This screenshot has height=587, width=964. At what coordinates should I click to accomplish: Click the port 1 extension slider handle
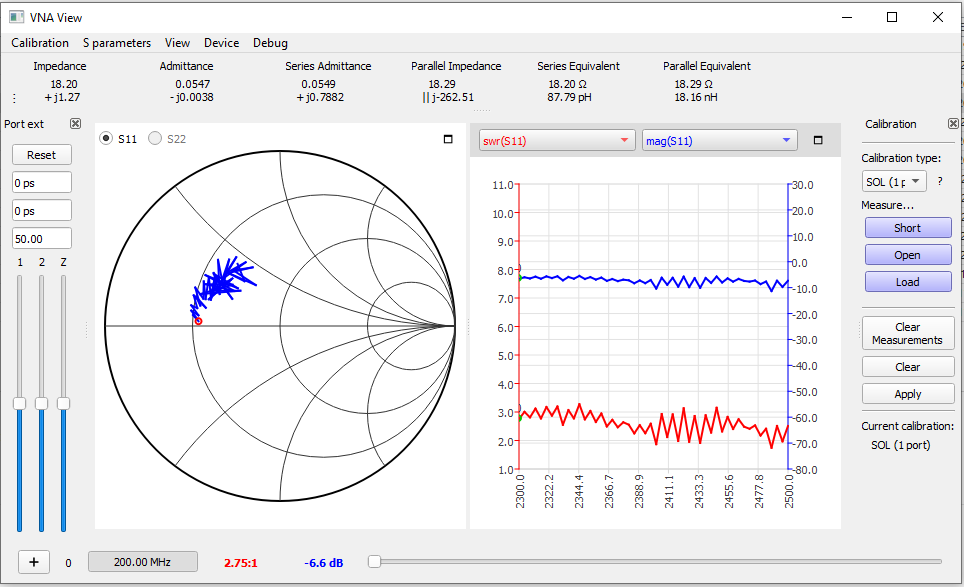click(x=20, y=403)
